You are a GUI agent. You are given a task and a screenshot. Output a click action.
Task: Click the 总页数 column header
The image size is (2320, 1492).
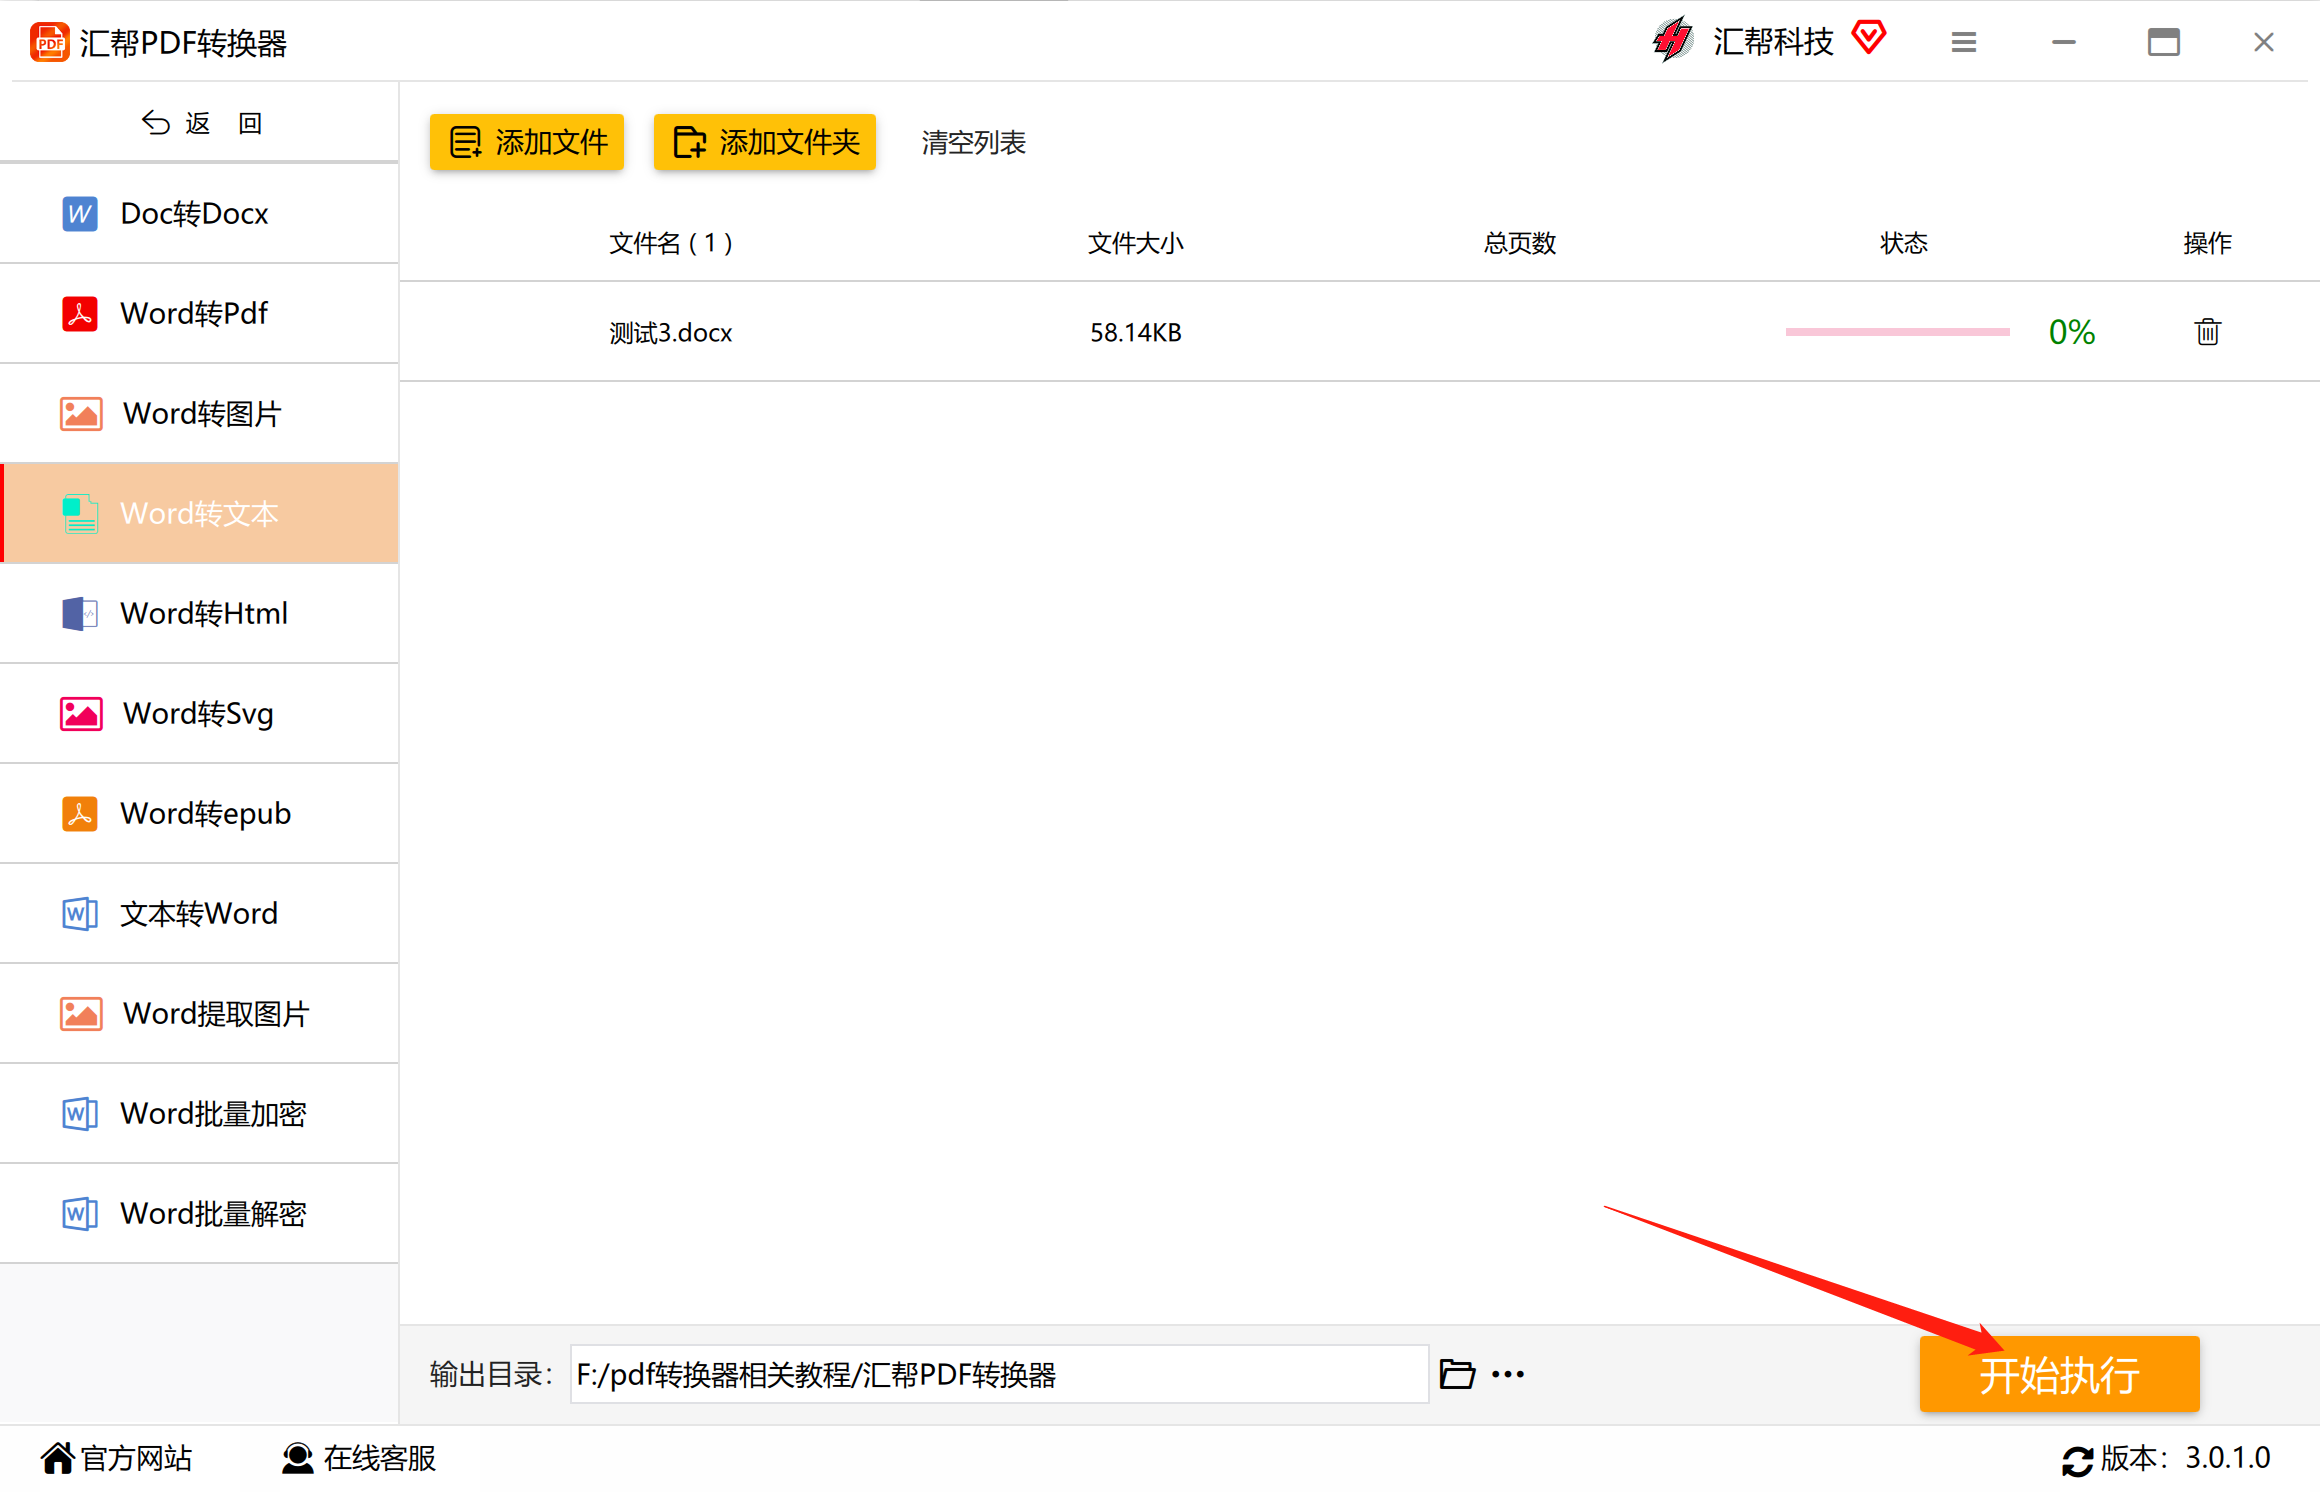[1520, 243]
